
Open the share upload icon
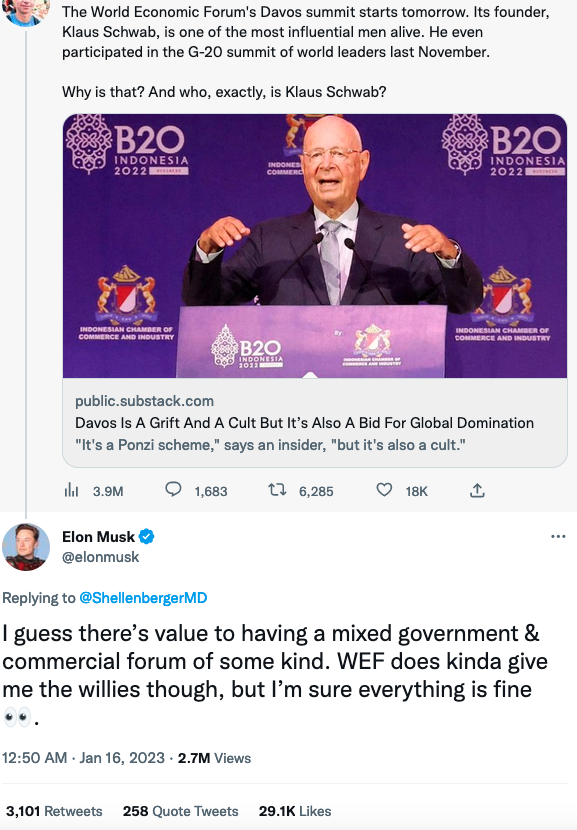pyautogui.click(x=477, y=491)
